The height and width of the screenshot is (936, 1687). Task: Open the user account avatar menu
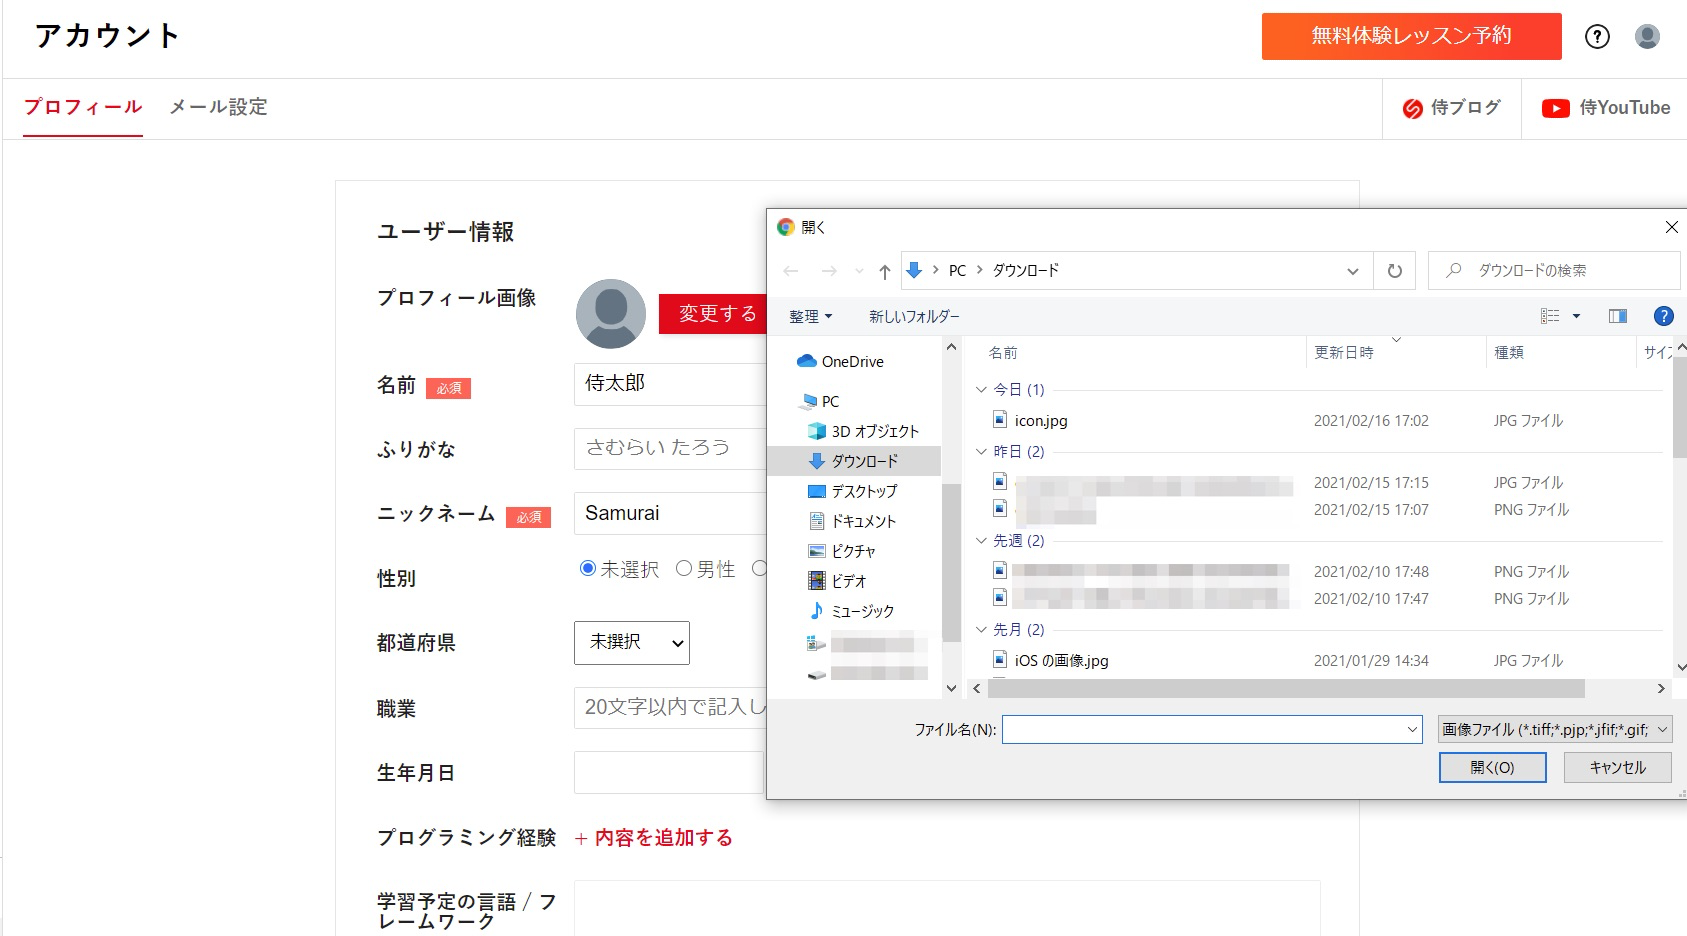1647,37
